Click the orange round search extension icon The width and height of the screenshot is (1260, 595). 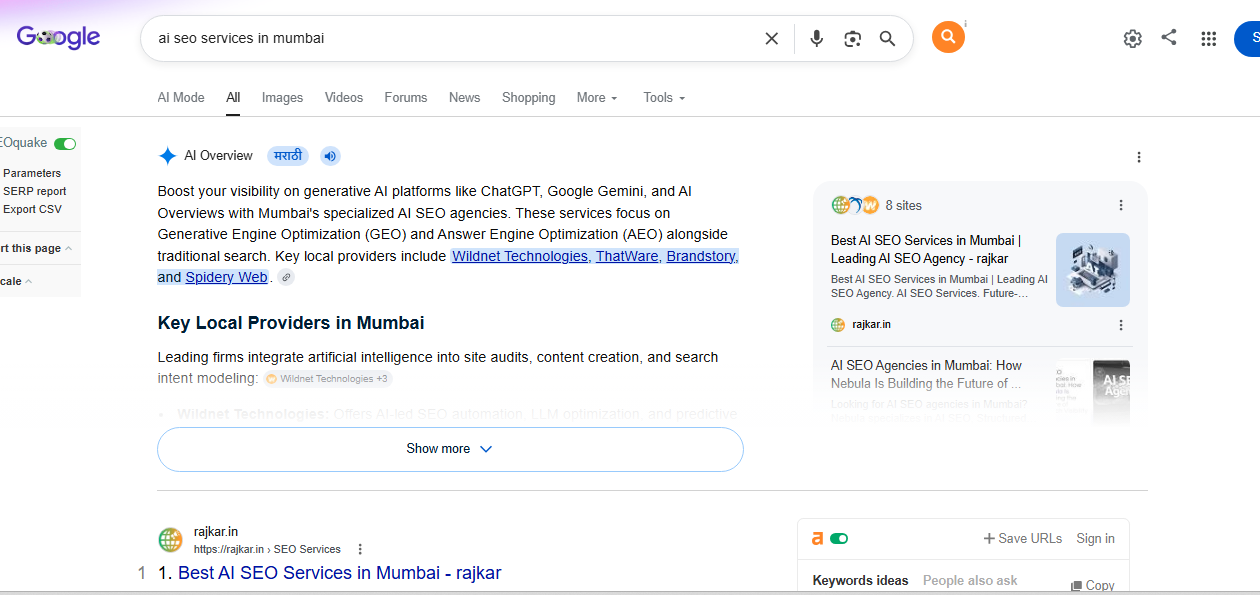coord(948,37)
